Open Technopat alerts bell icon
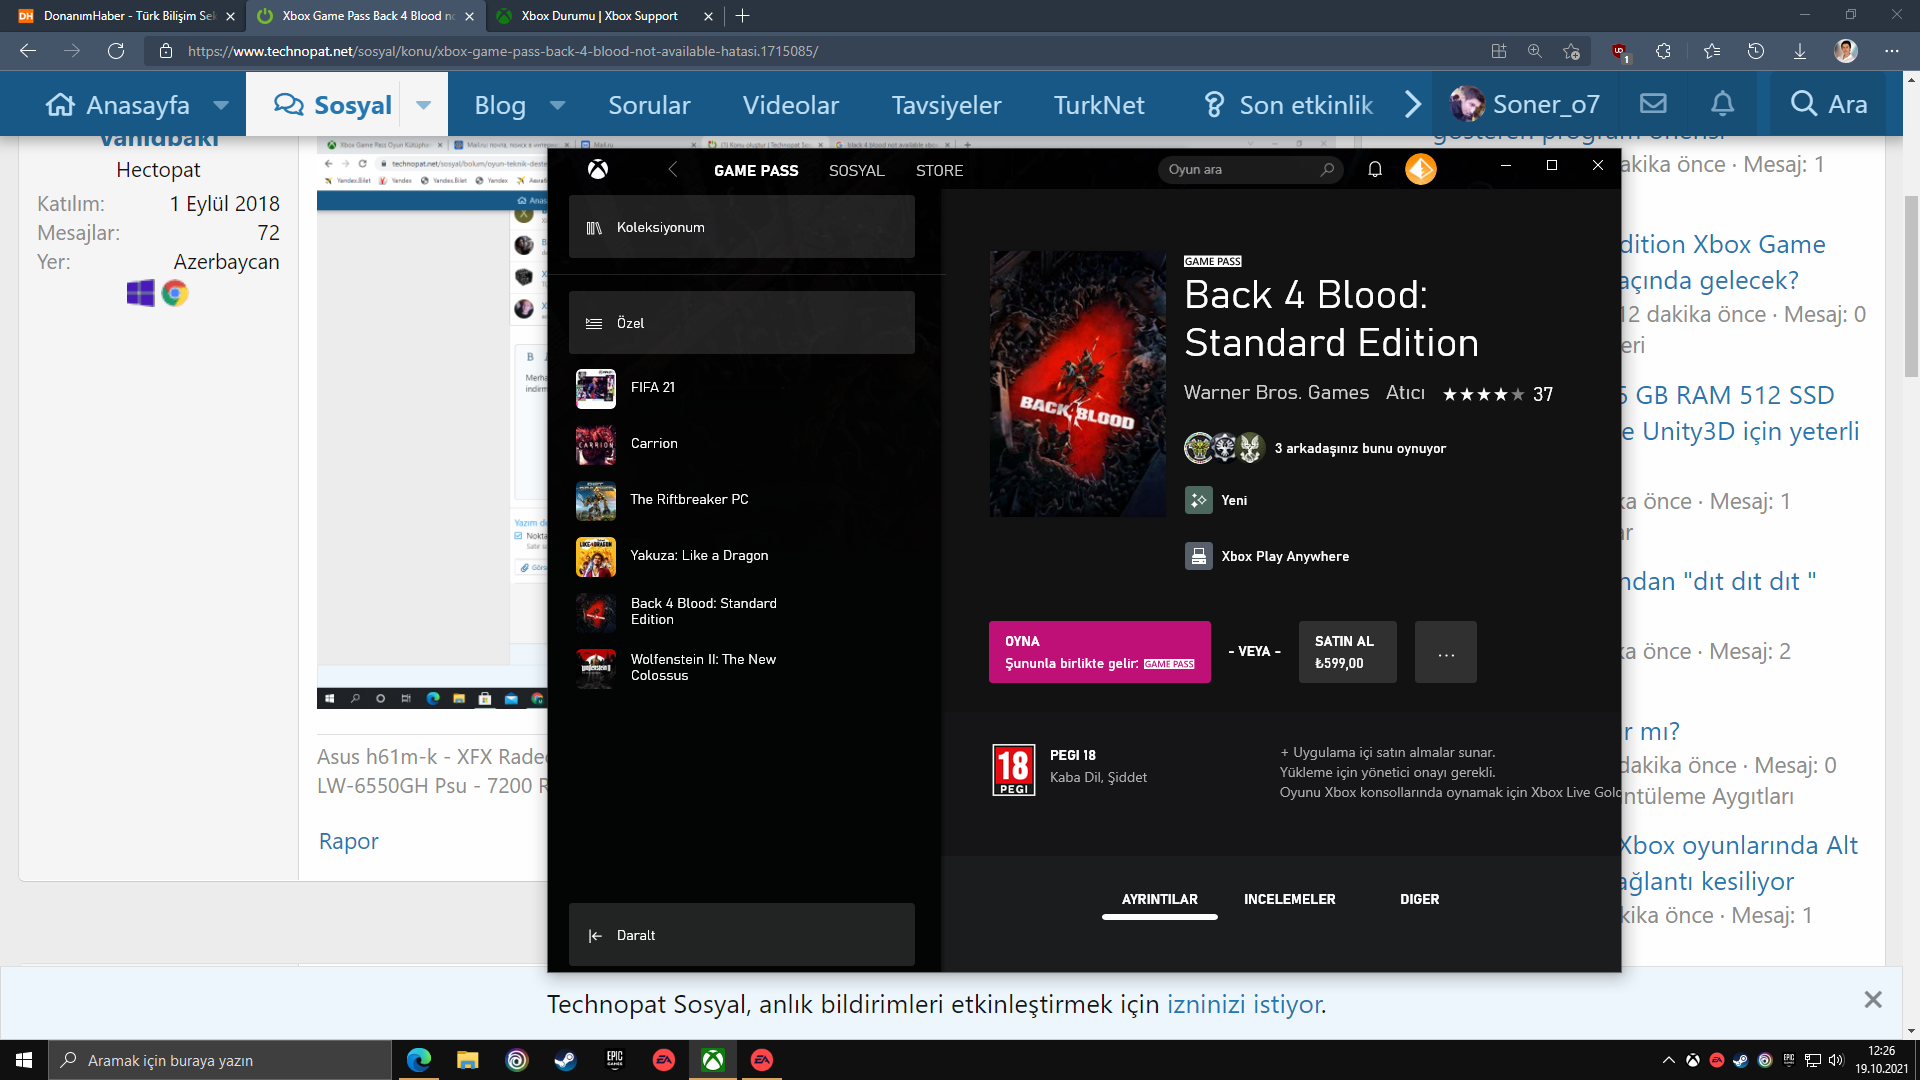1920x1080 pixels. point(1722,104)
